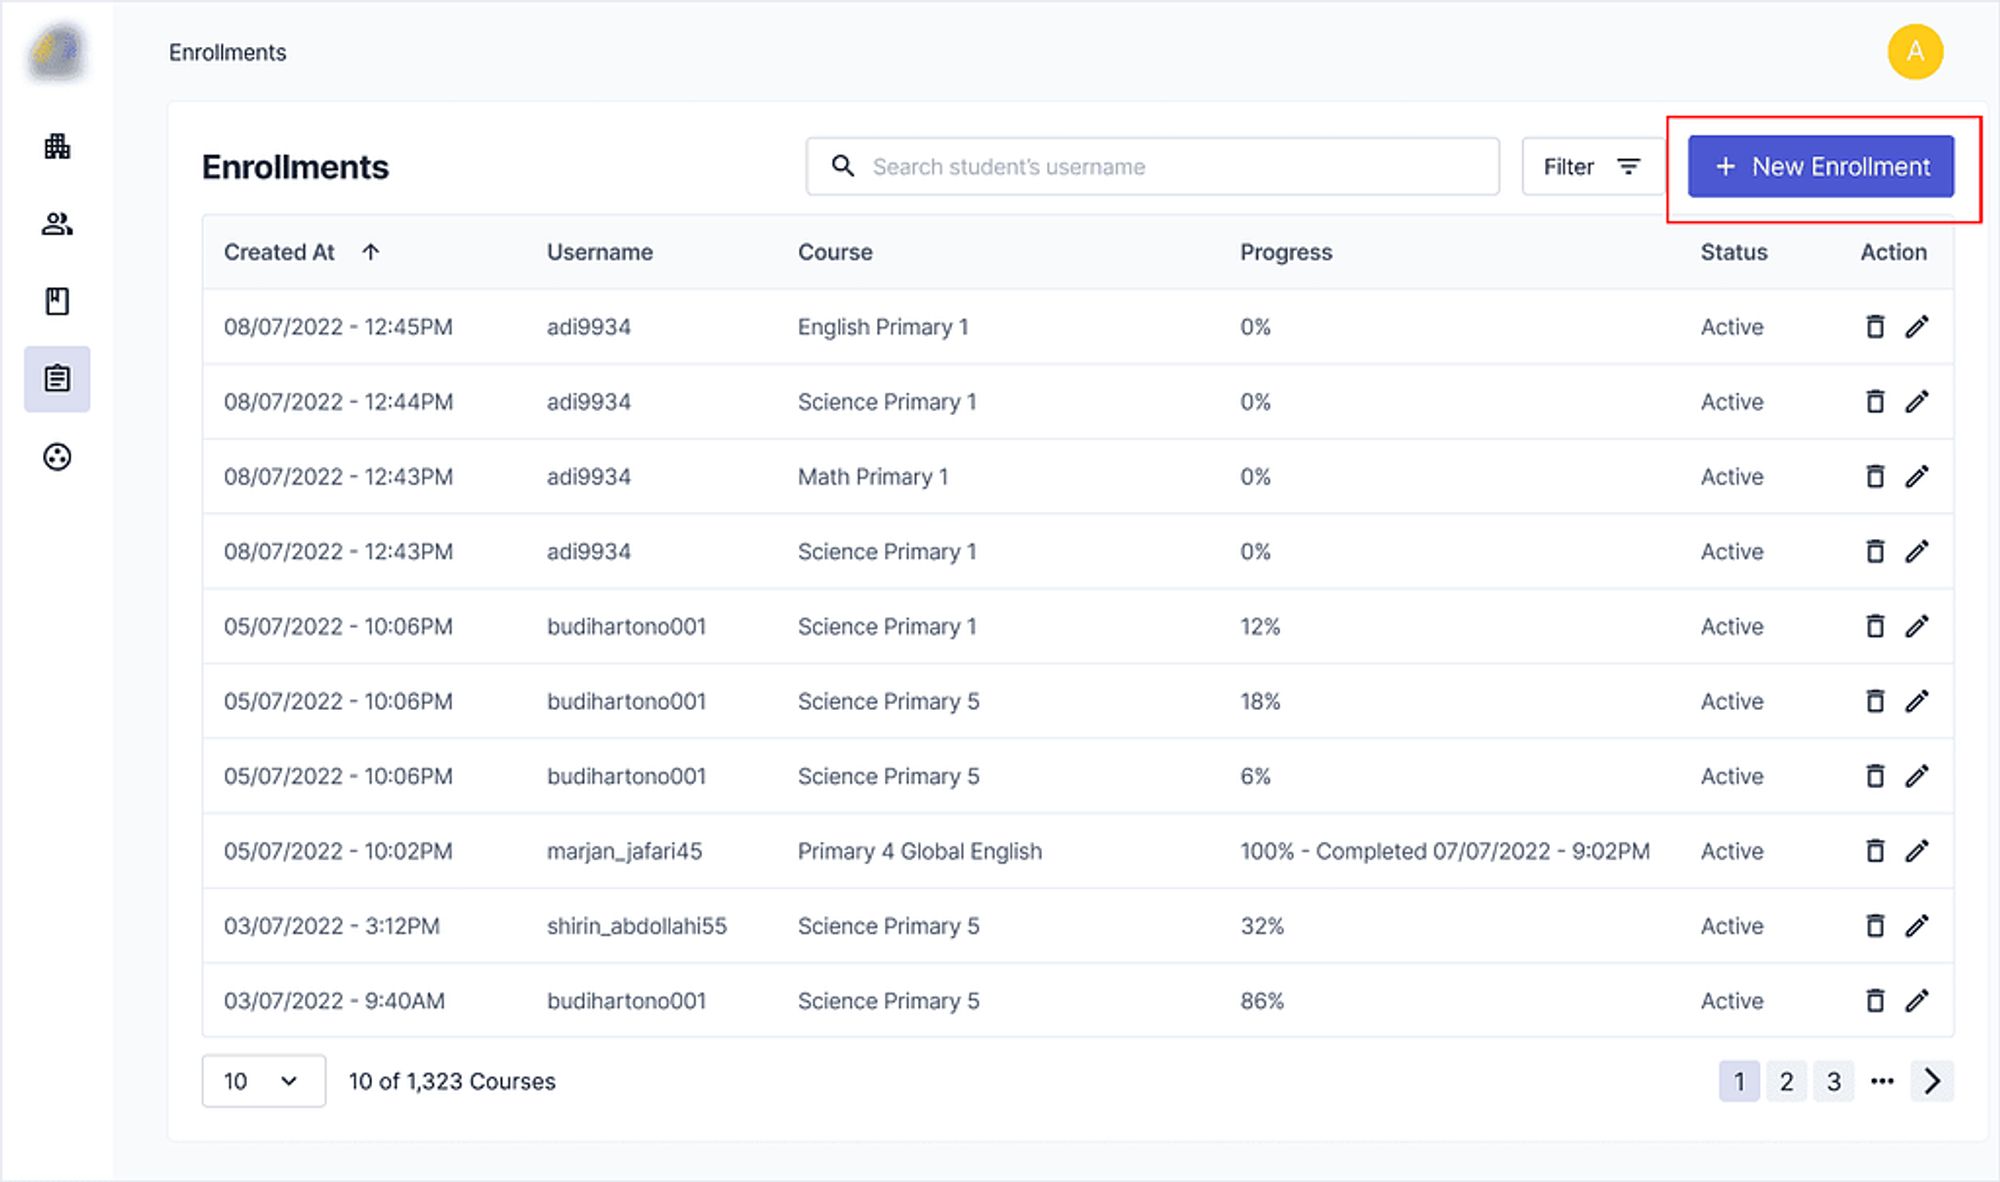The height and width of the screenshot is (1182, 2000).
Task: Edit the English Primary 1 enrollment
Action: pyautogui.click(x=1917, y=326)
